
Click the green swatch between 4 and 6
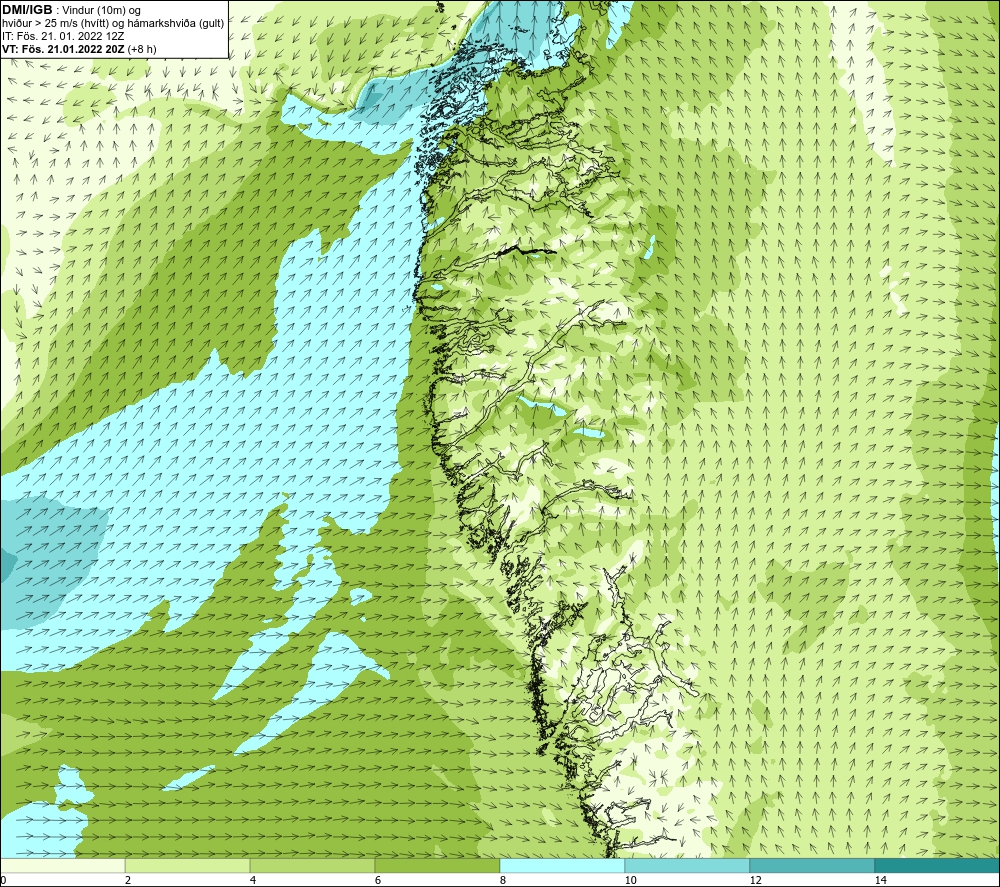[x=312, y=865]
